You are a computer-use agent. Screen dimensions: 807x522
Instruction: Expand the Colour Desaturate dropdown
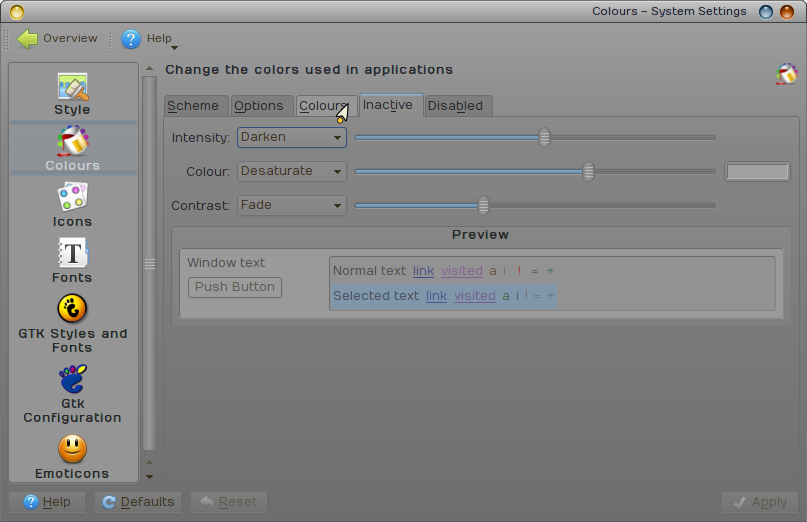[292, 171]
